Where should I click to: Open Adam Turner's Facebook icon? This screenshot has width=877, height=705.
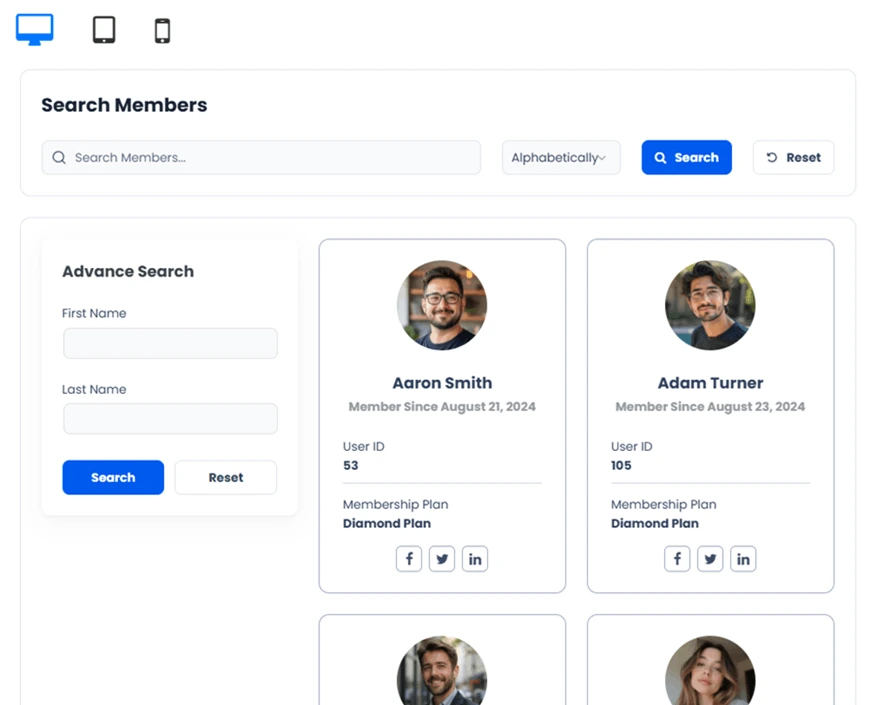(677, 559)
